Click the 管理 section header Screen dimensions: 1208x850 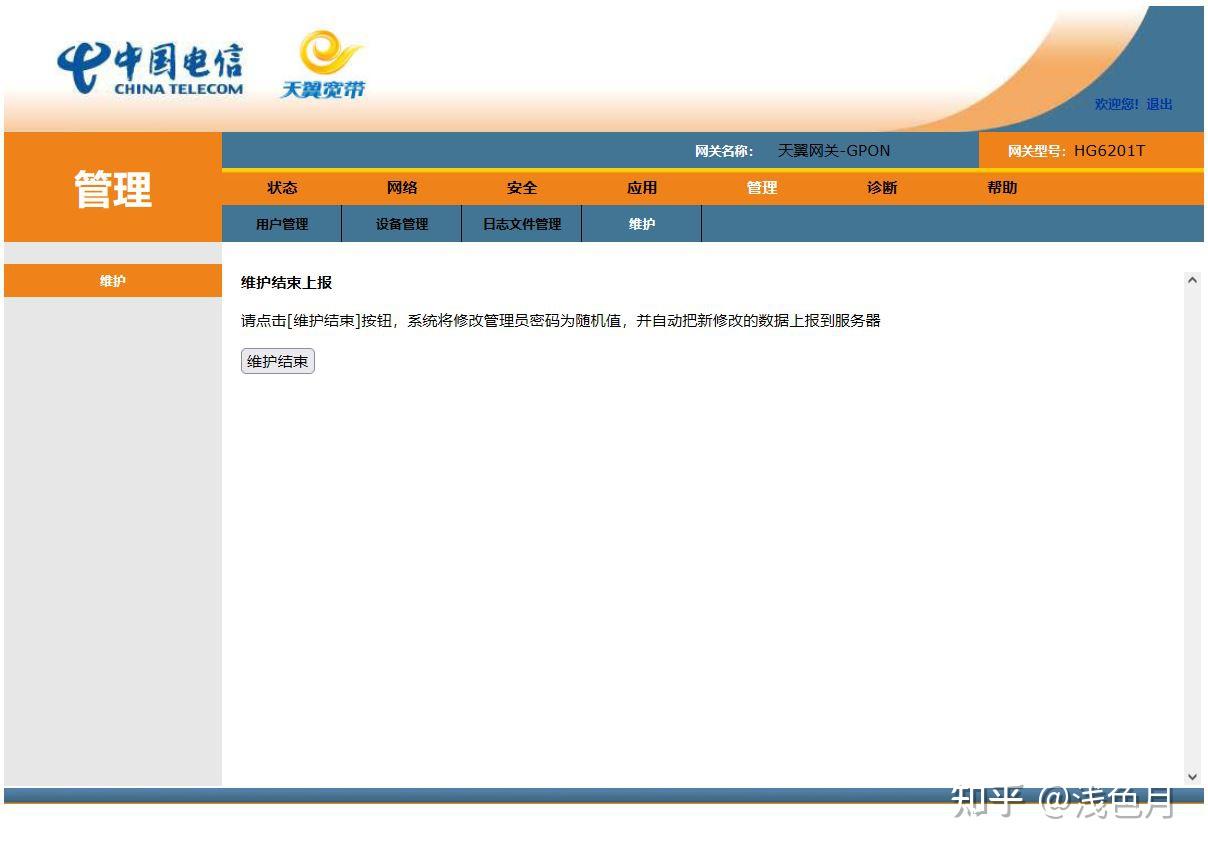pyautogui.click(x=113, y=189)
